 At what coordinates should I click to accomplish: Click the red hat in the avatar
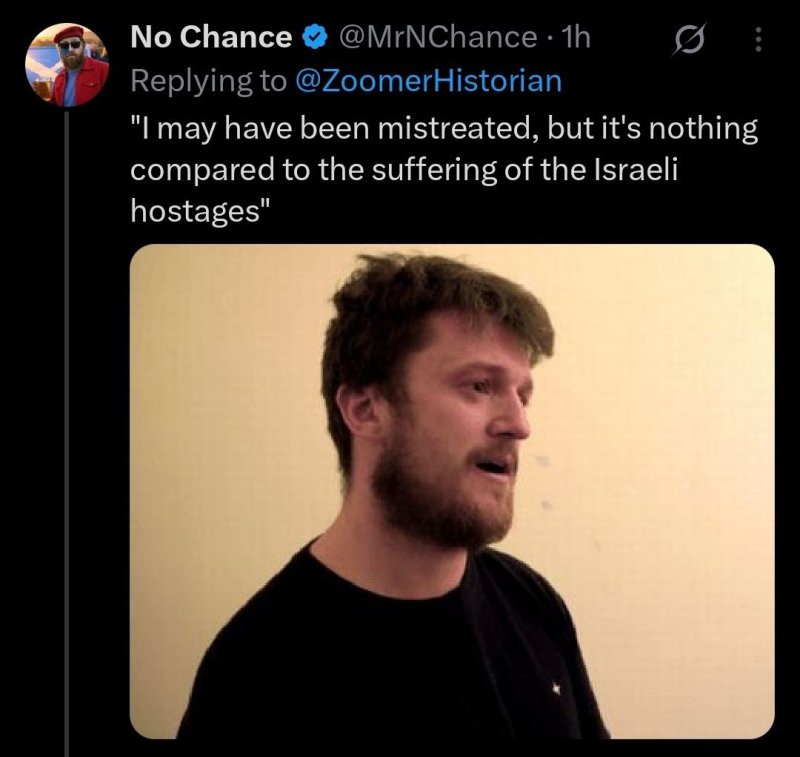click(x=69, y=33)
